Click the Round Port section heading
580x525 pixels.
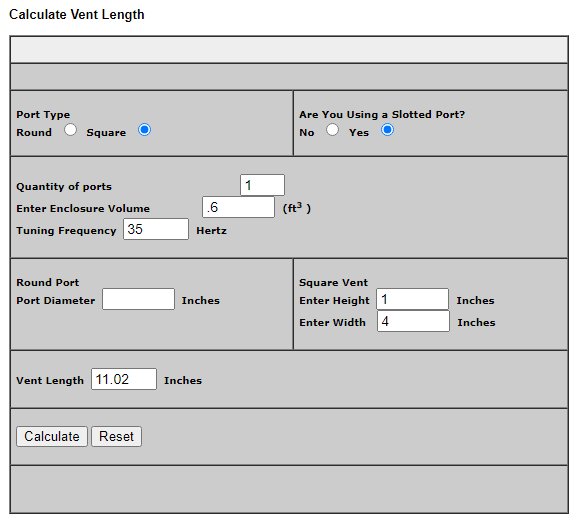click(48, 282)
